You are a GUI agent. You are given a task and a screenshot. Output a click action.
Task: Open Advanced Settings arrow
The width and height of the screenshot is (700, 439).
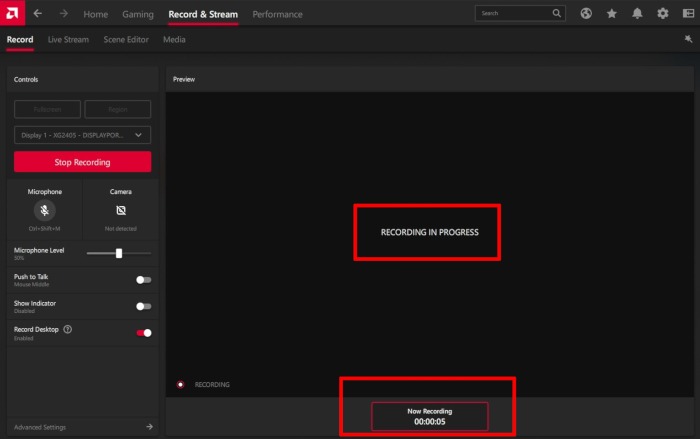pos(149,427)
